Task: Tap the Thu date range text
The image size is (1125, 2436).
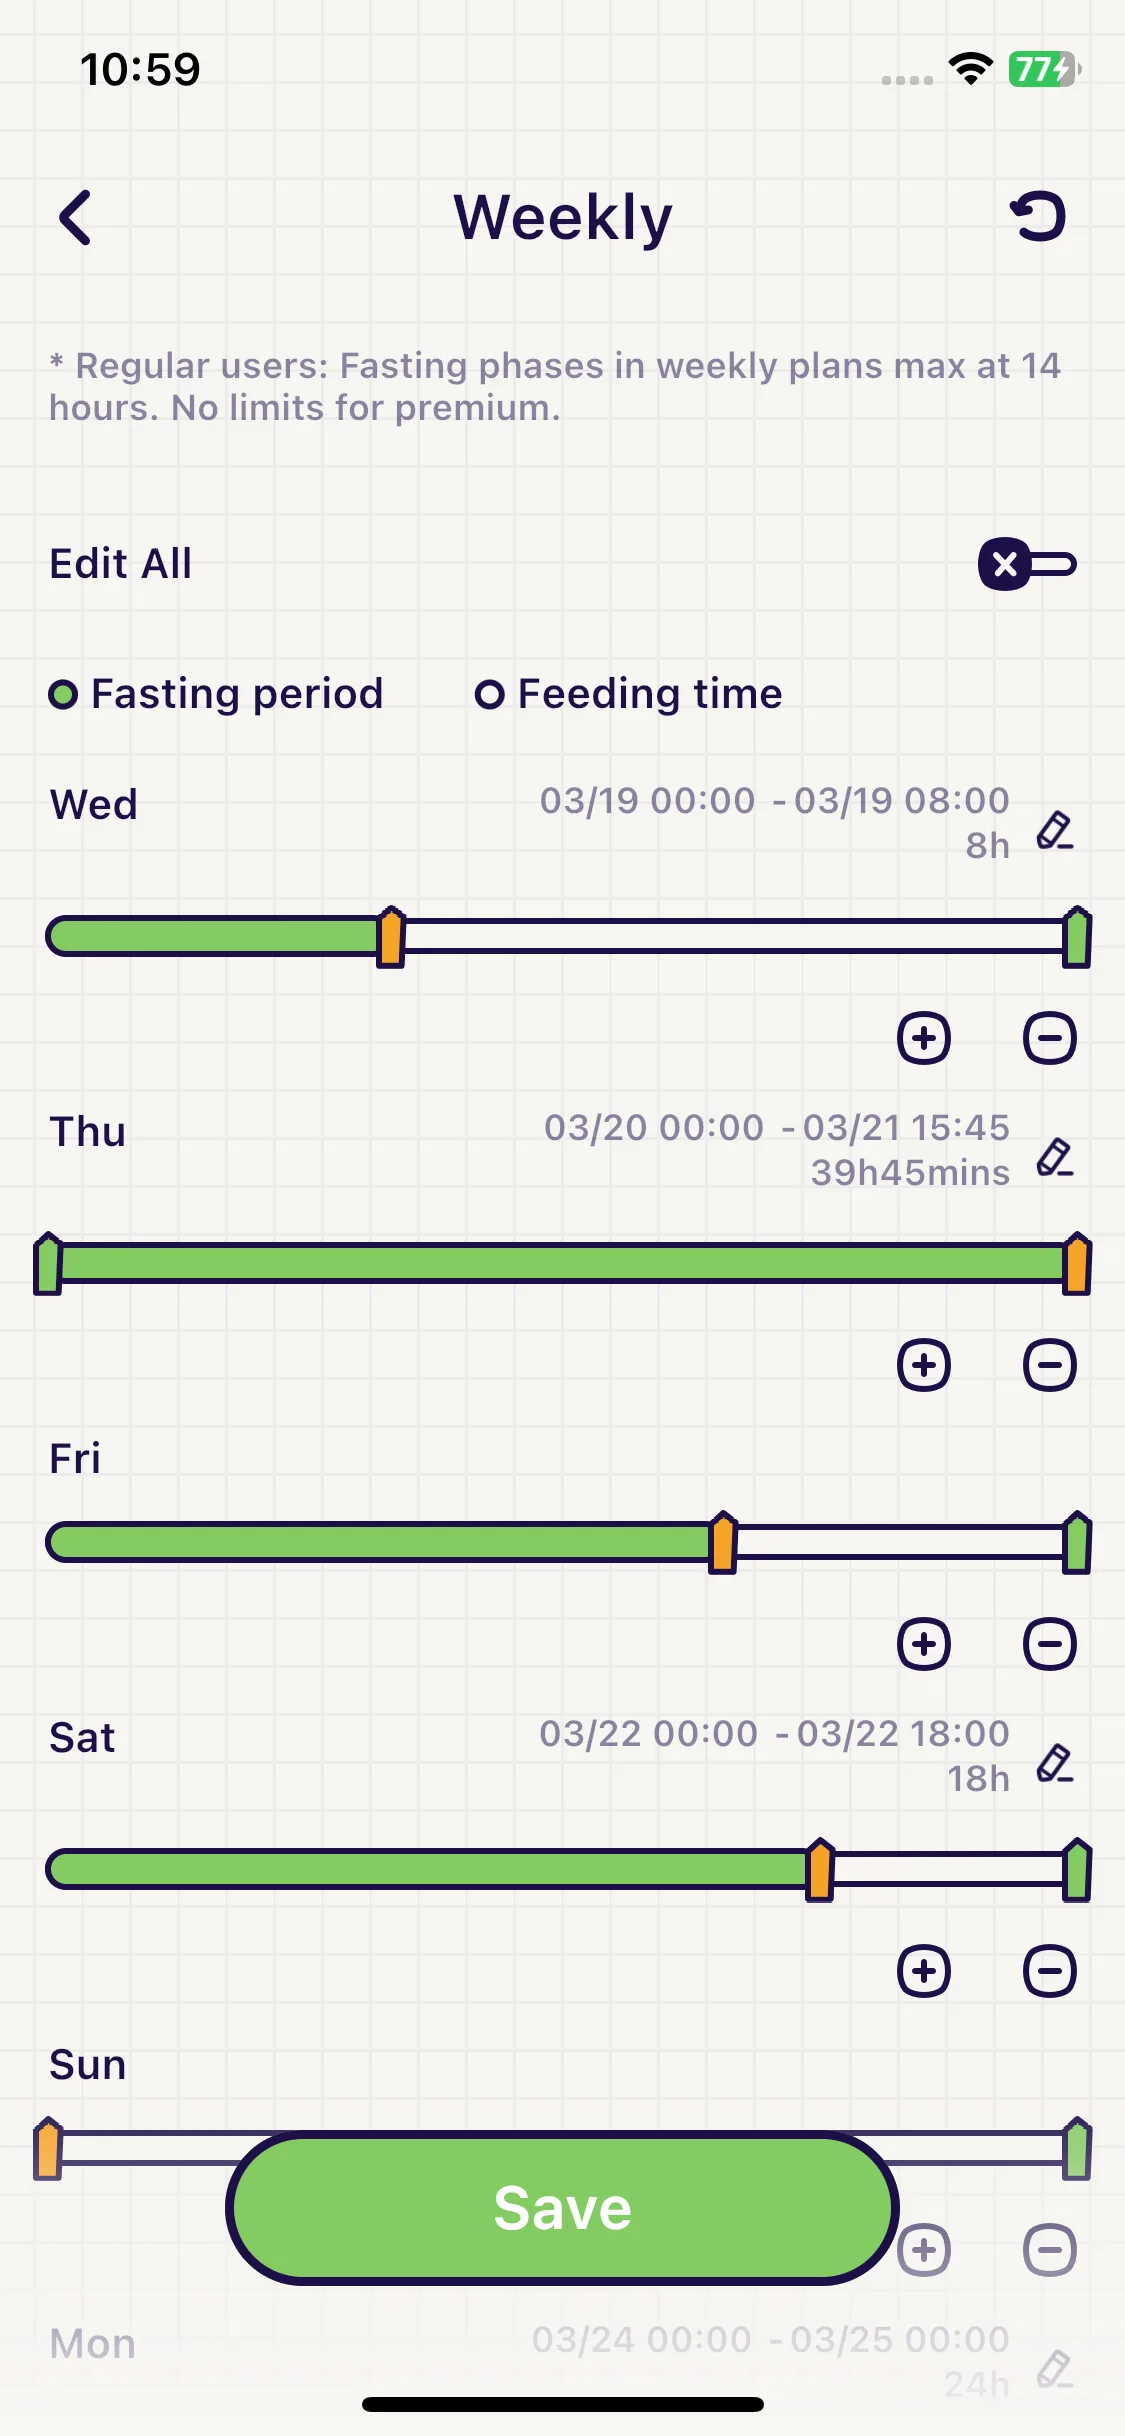Action: coord(777,1128)
